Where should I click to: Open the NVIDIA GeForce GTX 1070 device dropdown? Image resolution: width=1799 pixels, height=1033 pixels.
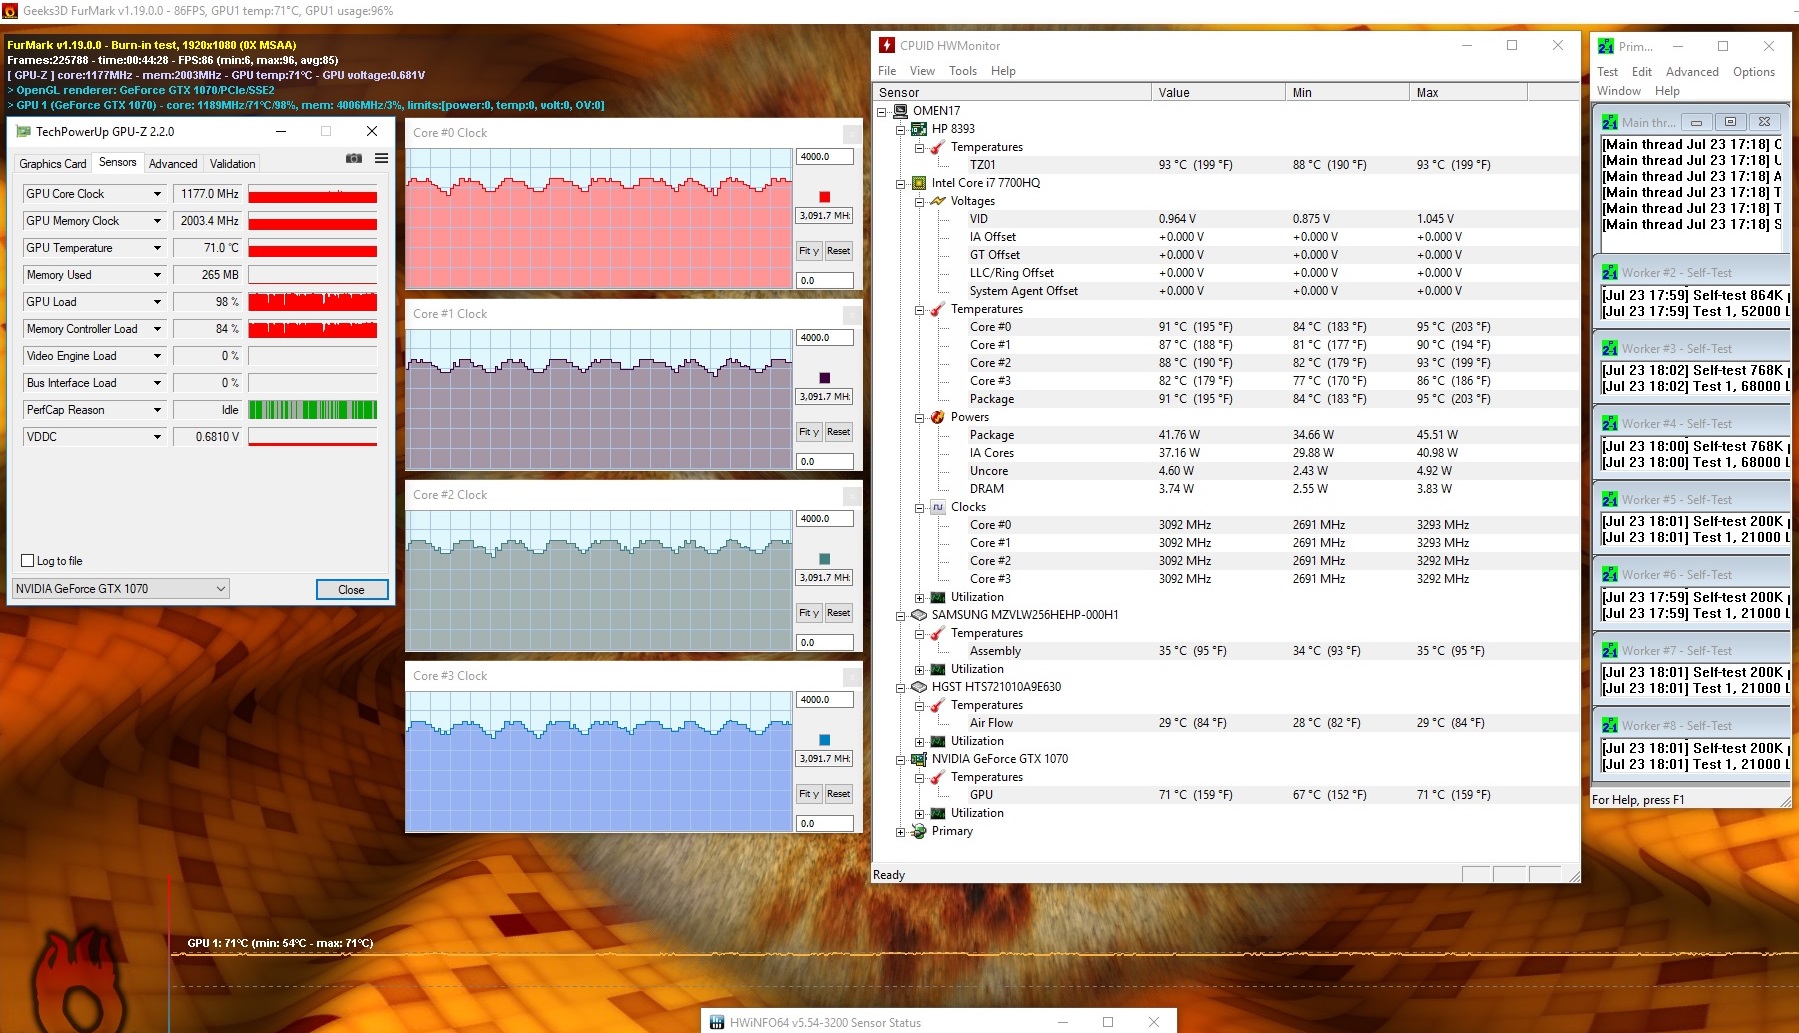pos(121,589)
